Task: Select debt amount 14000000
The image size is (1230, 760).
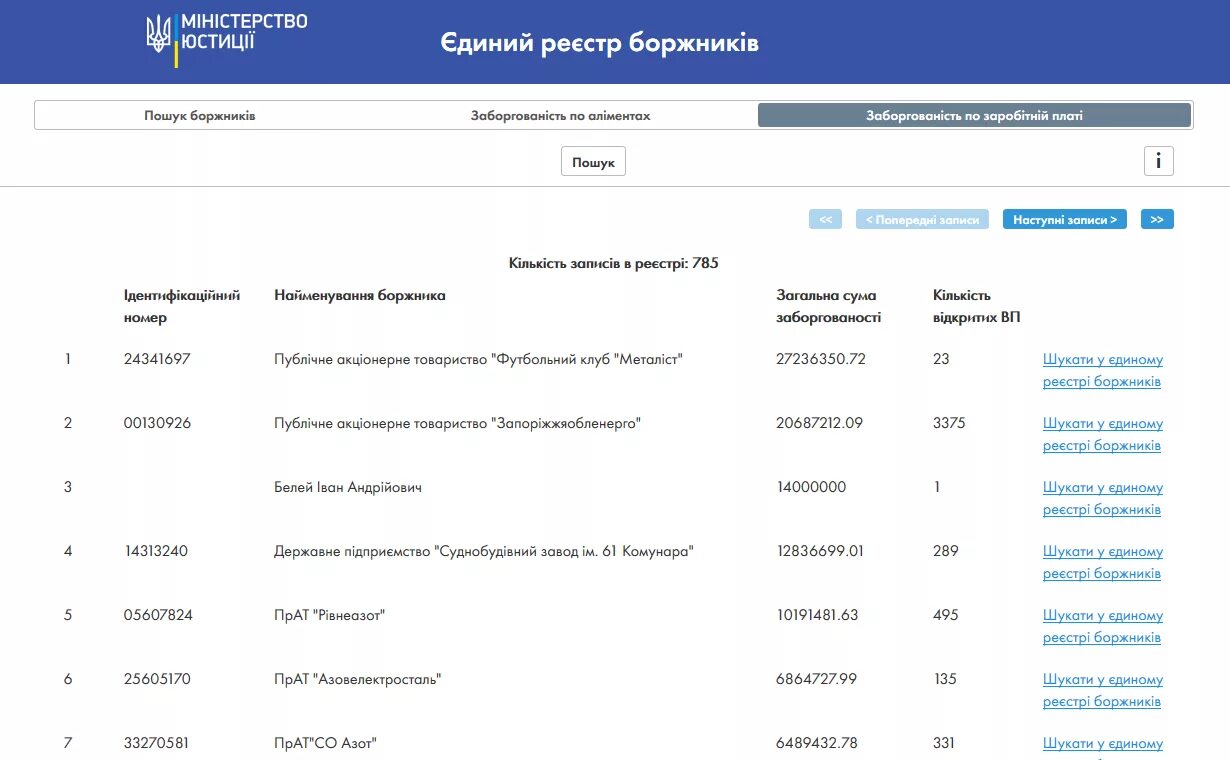Action: pos(811,487)
